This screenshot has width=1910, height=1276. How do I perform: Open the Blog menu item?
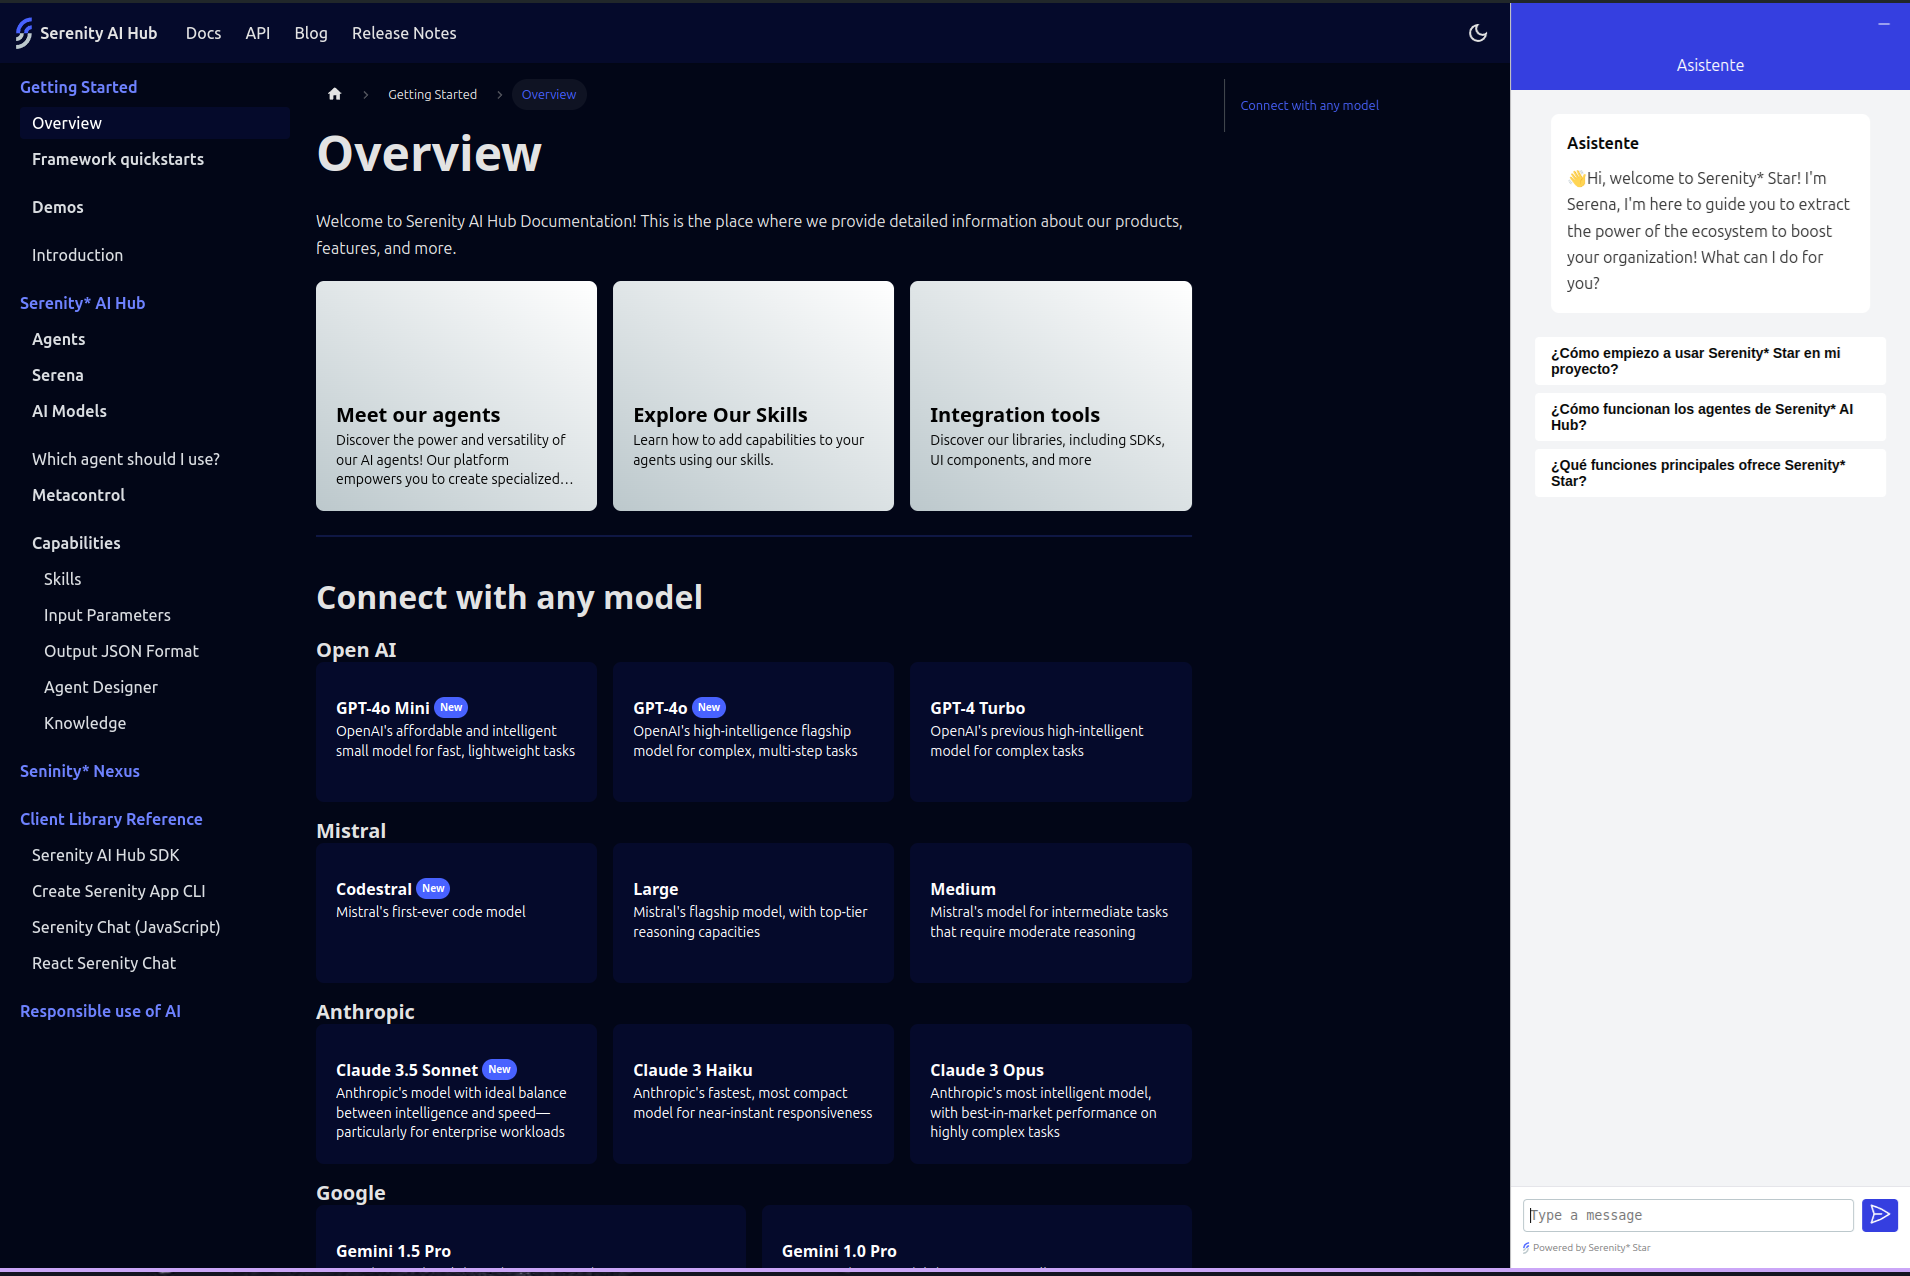tap(311, 33)
